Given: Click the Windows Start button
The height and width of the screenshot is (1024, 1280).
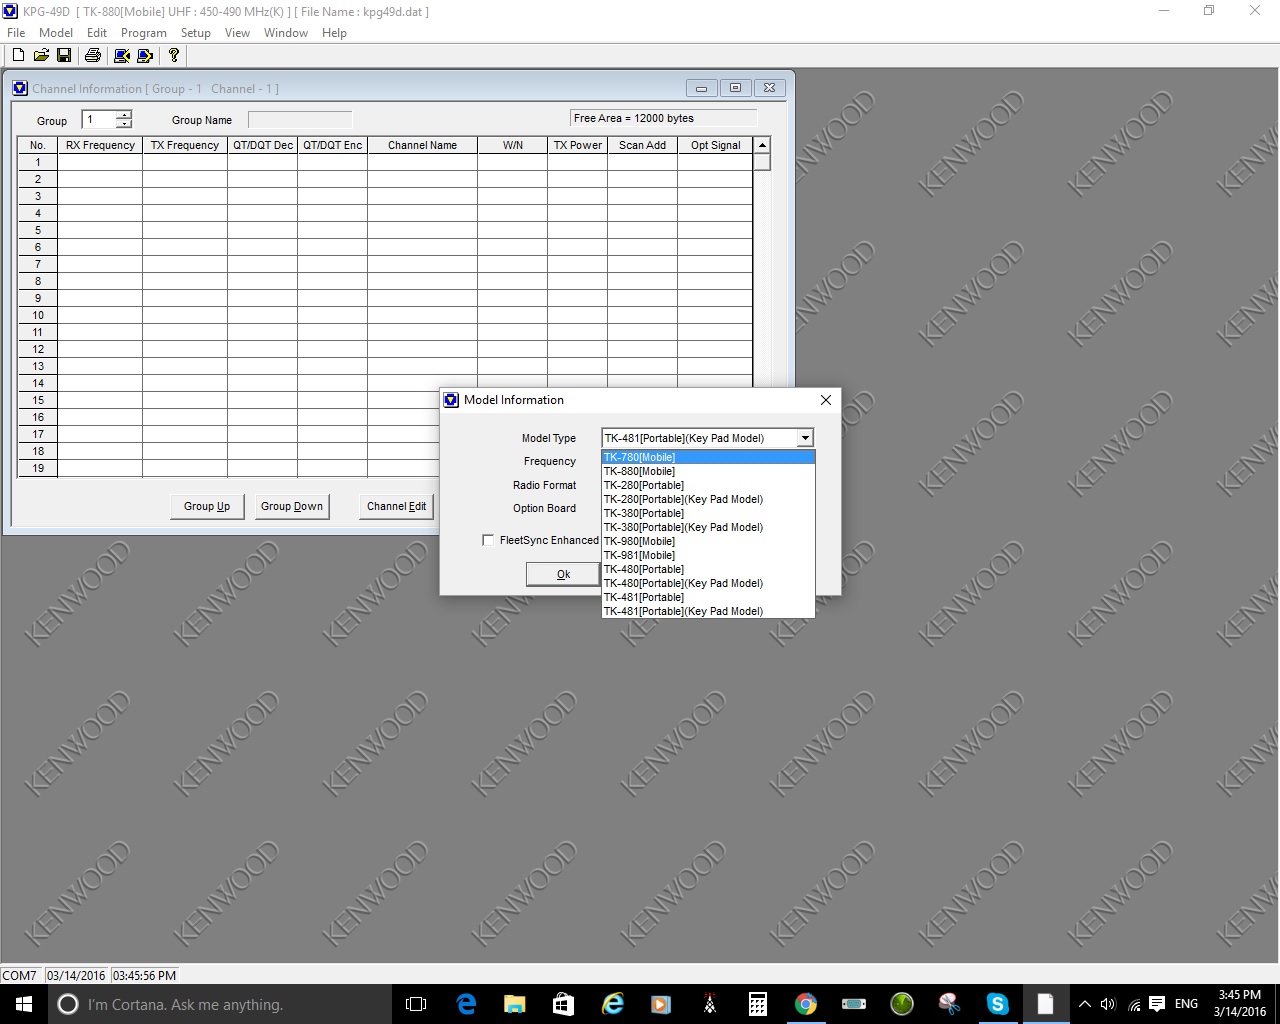Looking at the screenshot, I should 24,1004.
